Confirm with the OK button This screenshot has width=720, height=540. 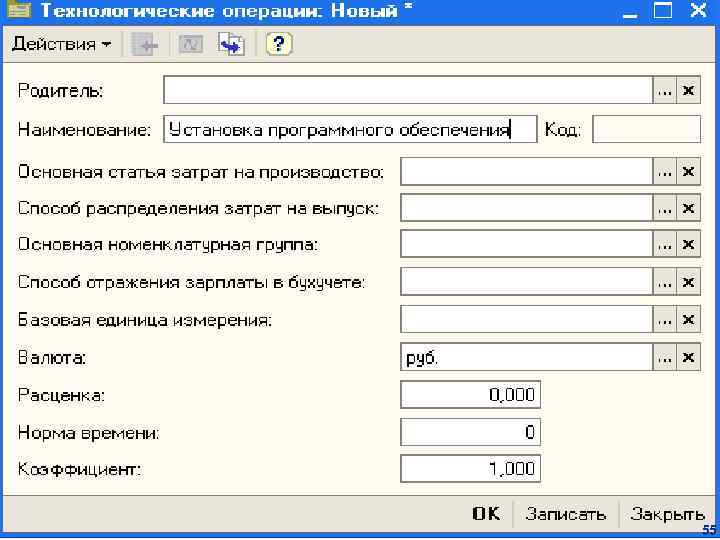pos(486,514)
